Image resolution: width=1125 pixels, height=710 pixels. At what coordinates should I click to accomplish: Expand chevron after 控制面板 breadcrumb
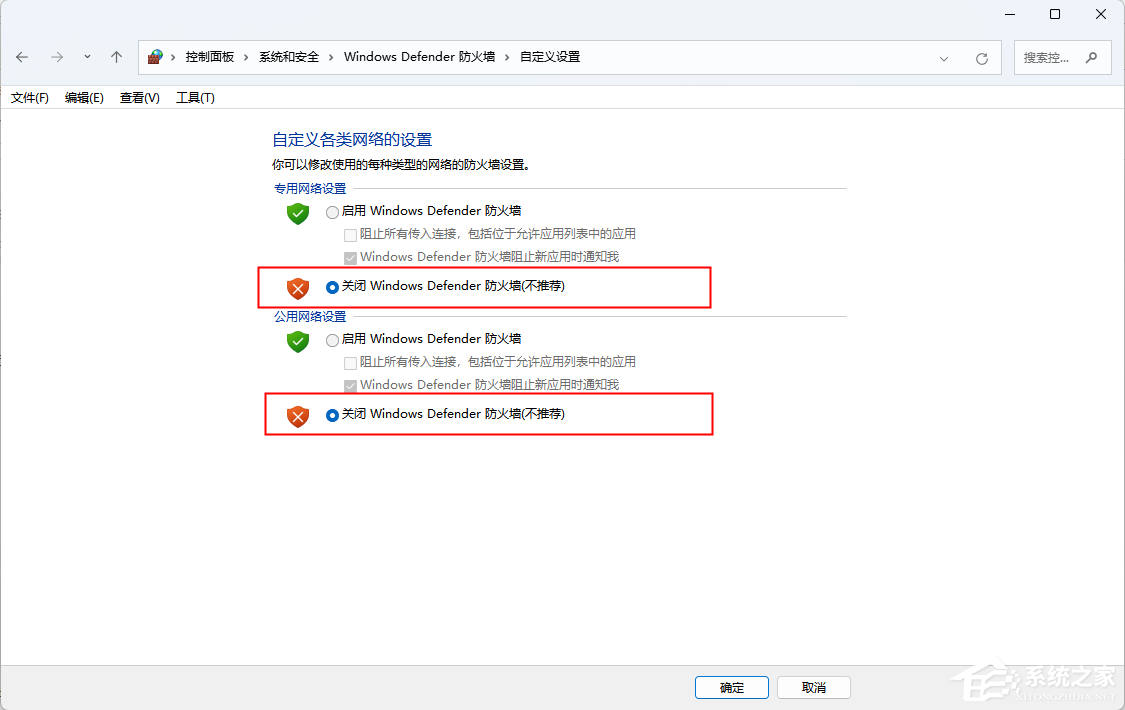(x=246, y=57)
